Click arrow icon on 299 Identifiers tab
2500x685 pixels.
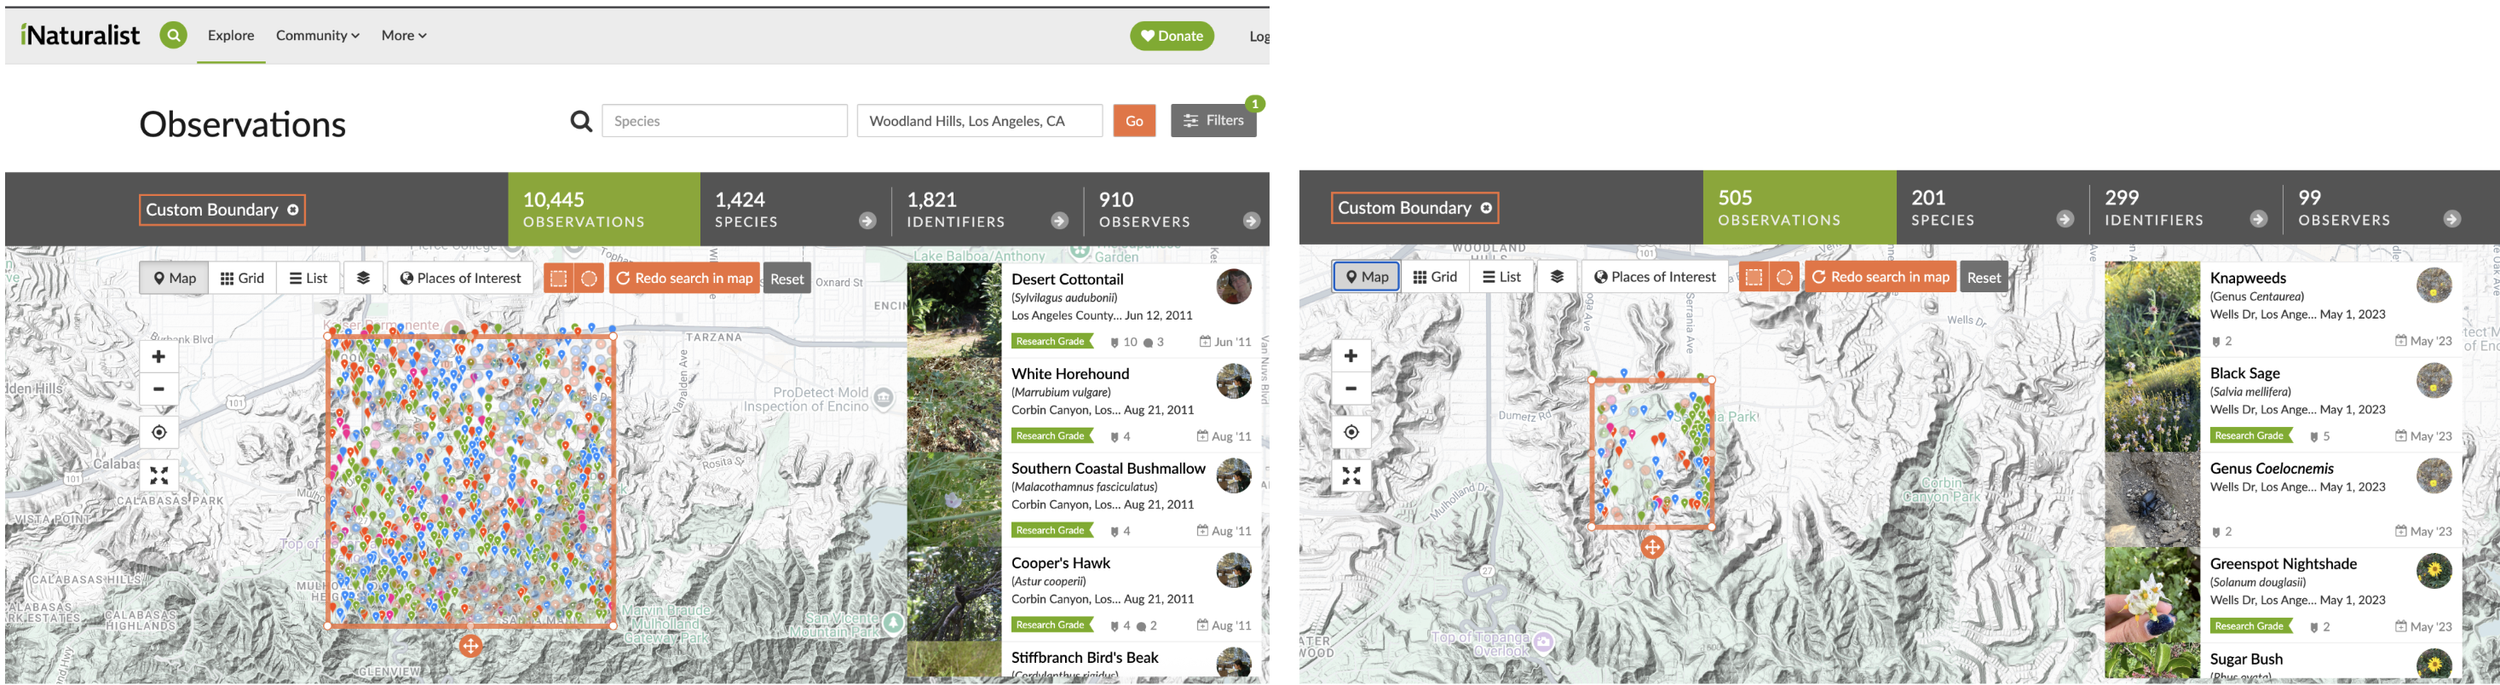pos(2258,219)
